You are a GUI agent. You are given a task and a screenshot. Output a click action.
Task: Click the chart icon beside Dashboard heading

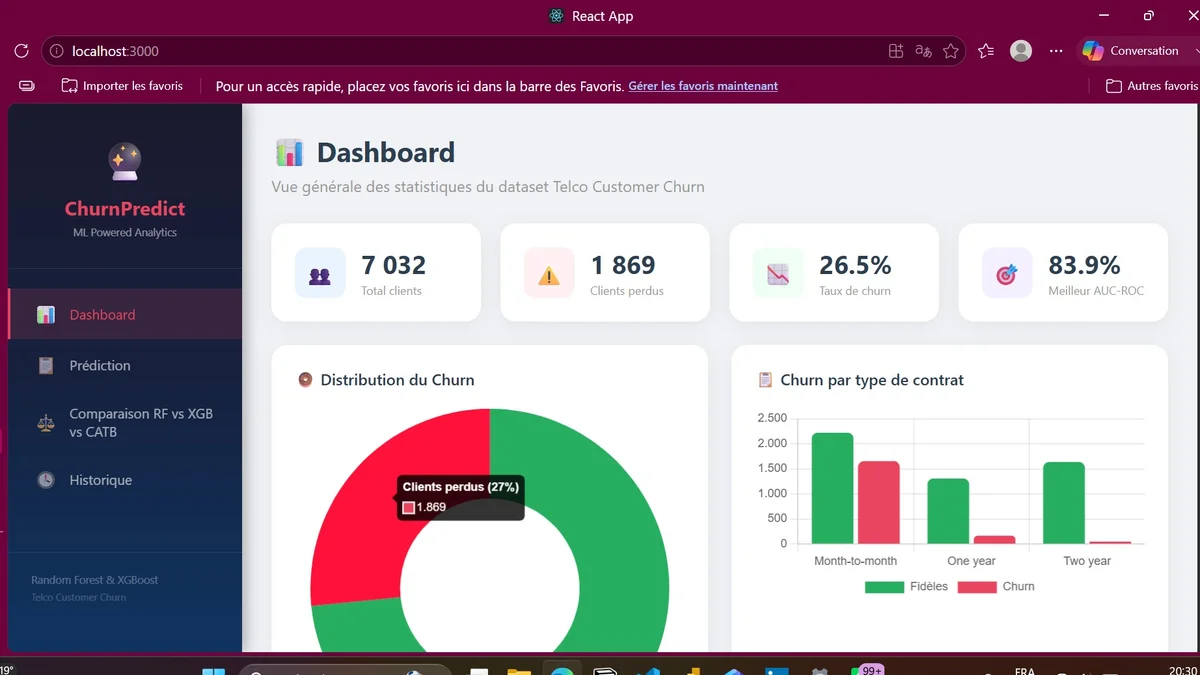[289, 153]
